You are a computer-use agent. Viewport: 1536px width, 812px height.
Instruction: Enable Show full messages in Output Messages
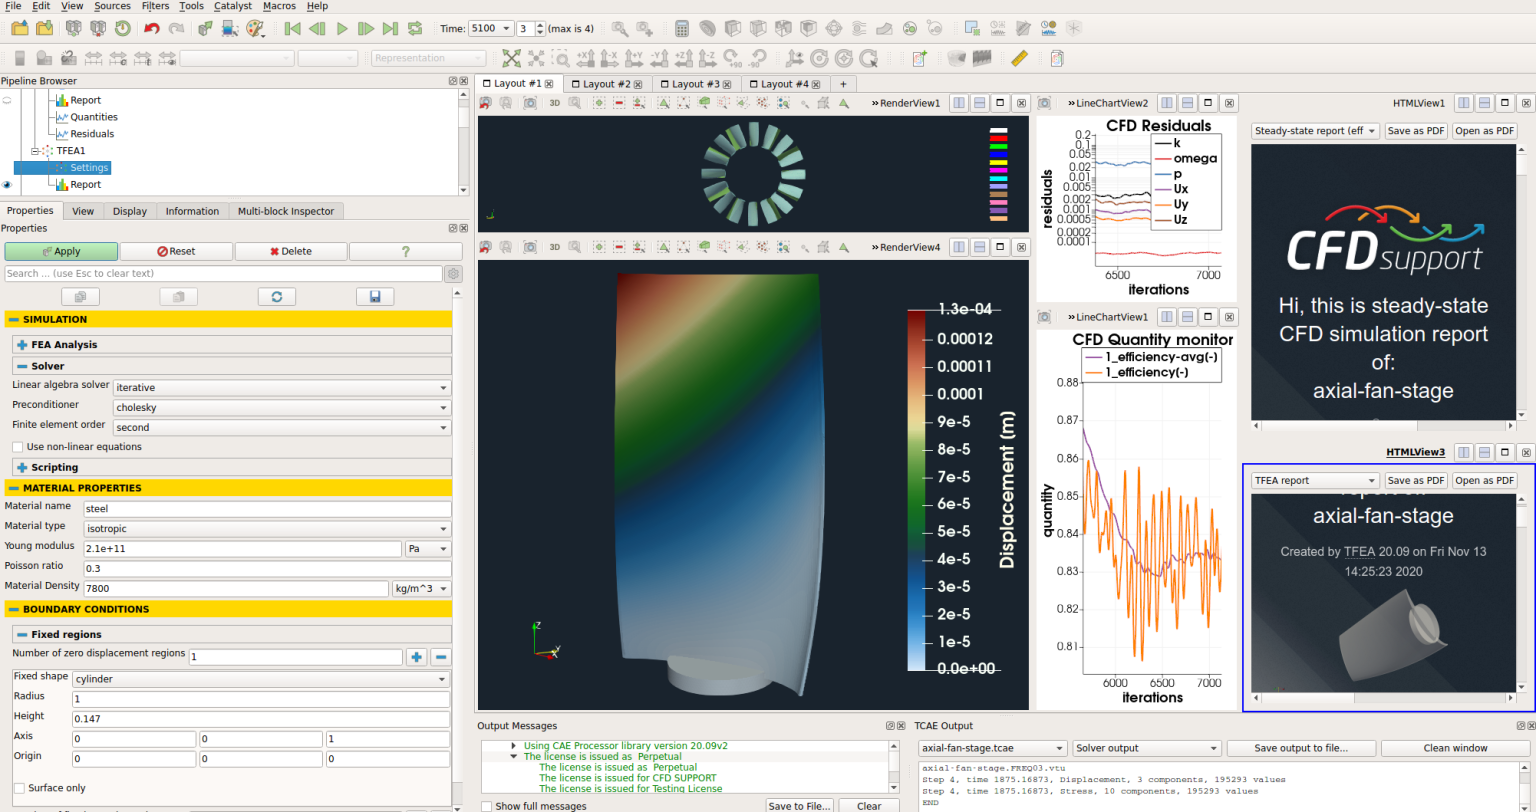coord(487,806)
